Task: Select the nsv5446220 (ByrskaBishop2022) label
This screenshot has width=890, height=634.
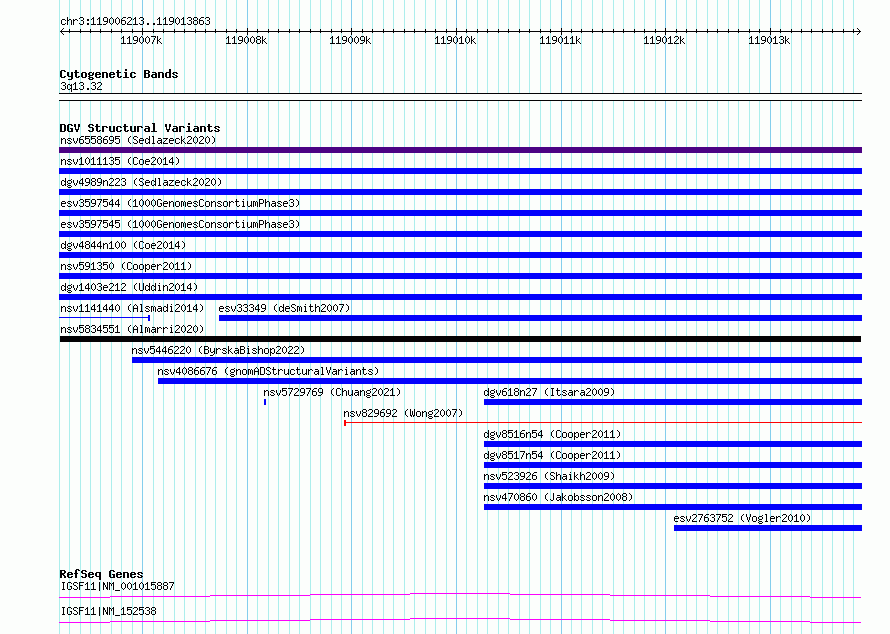Action: (218, 350)
